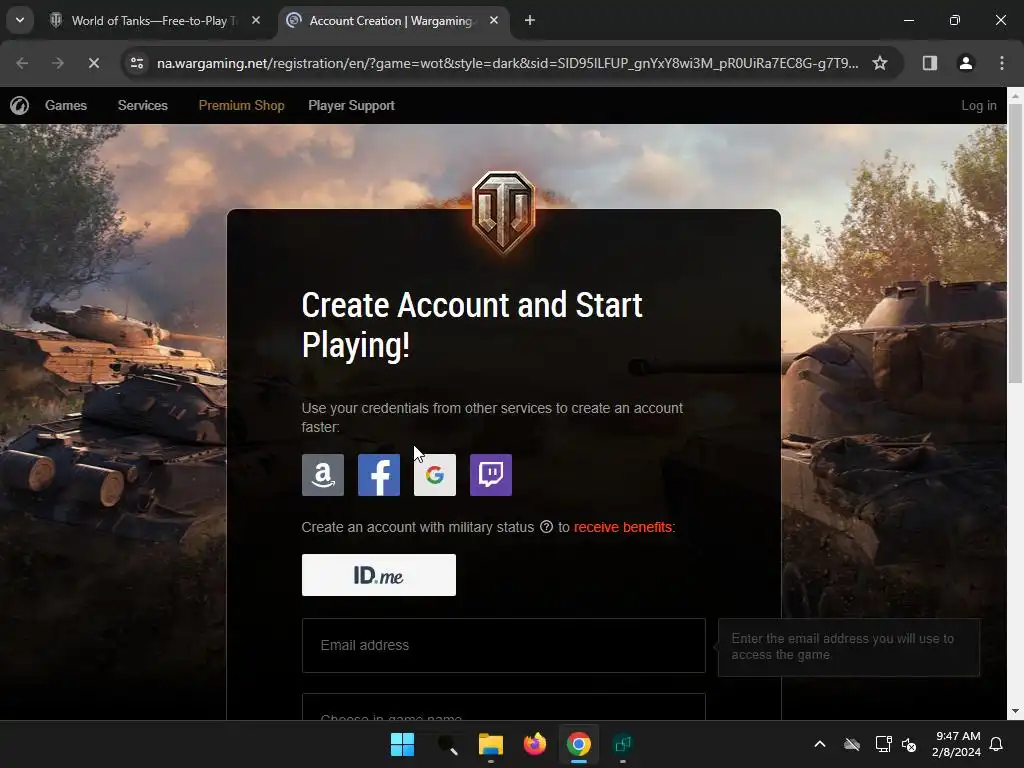Sign up with the Amazon icon
This screenshot has width=1024, height=768.
(x=323, y=475)
